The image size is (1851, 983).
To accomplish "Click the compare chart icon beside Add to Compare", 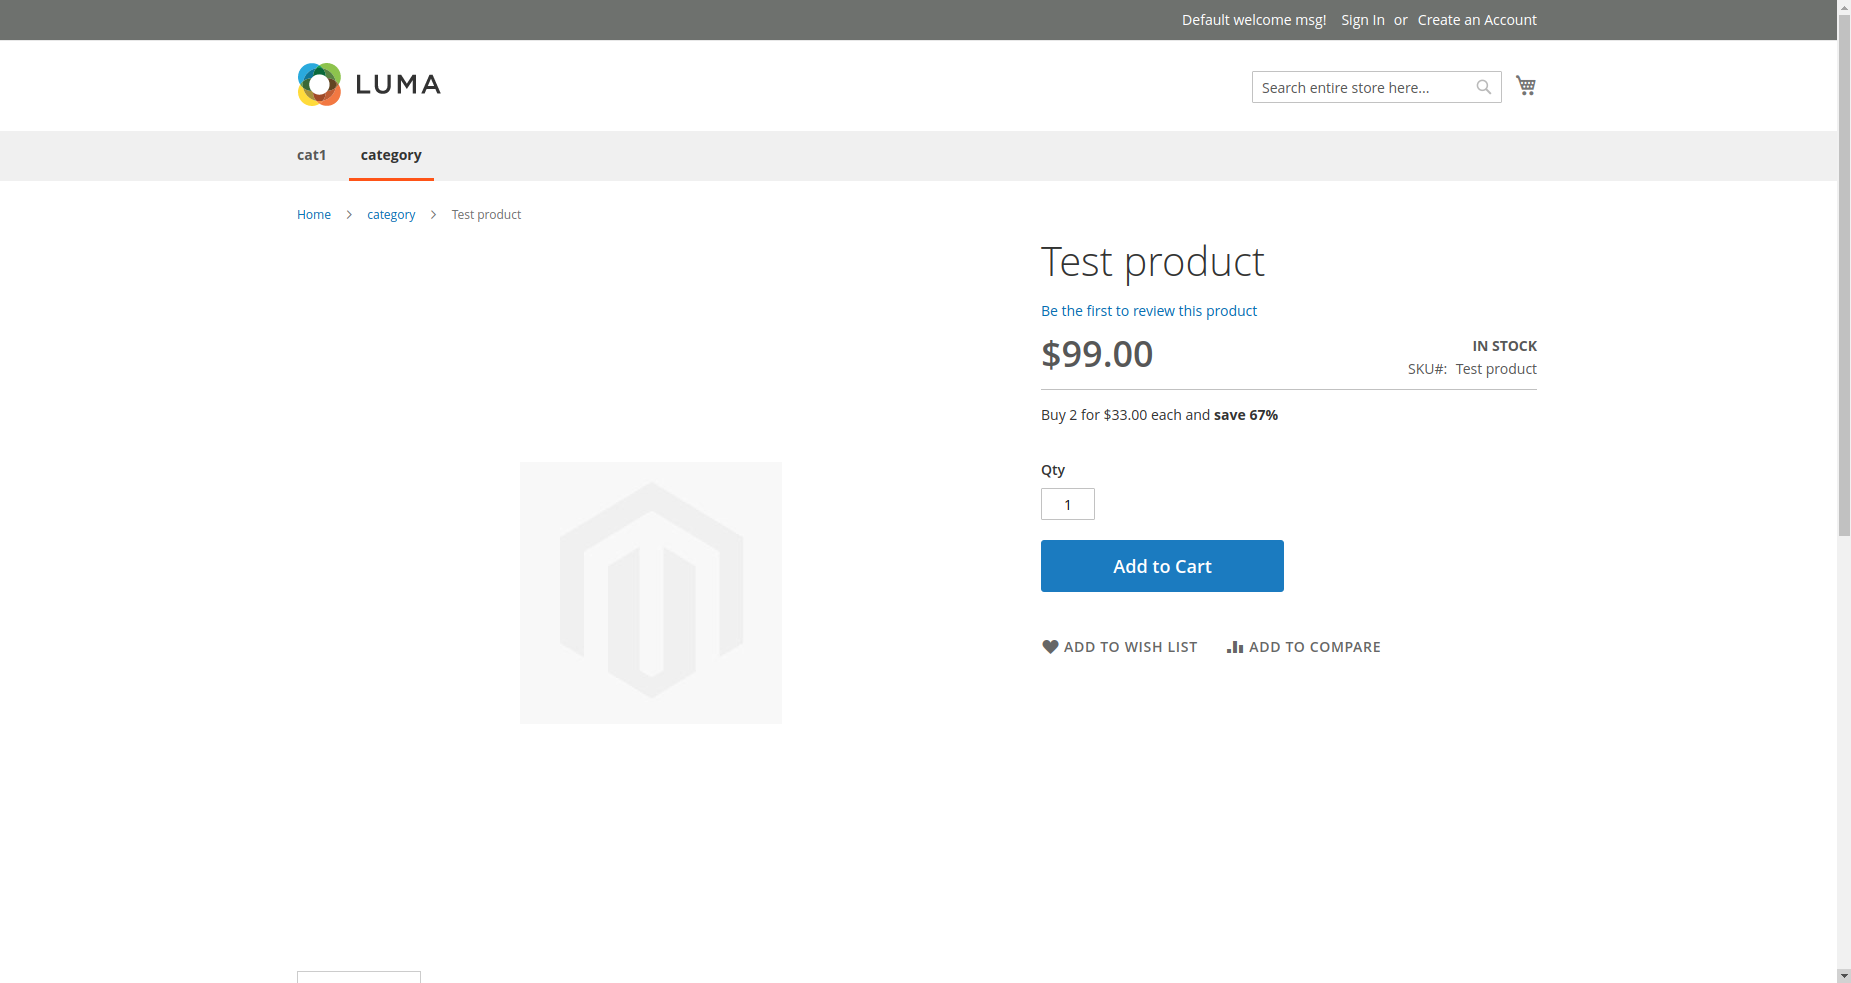I will tap(1234, 646).
